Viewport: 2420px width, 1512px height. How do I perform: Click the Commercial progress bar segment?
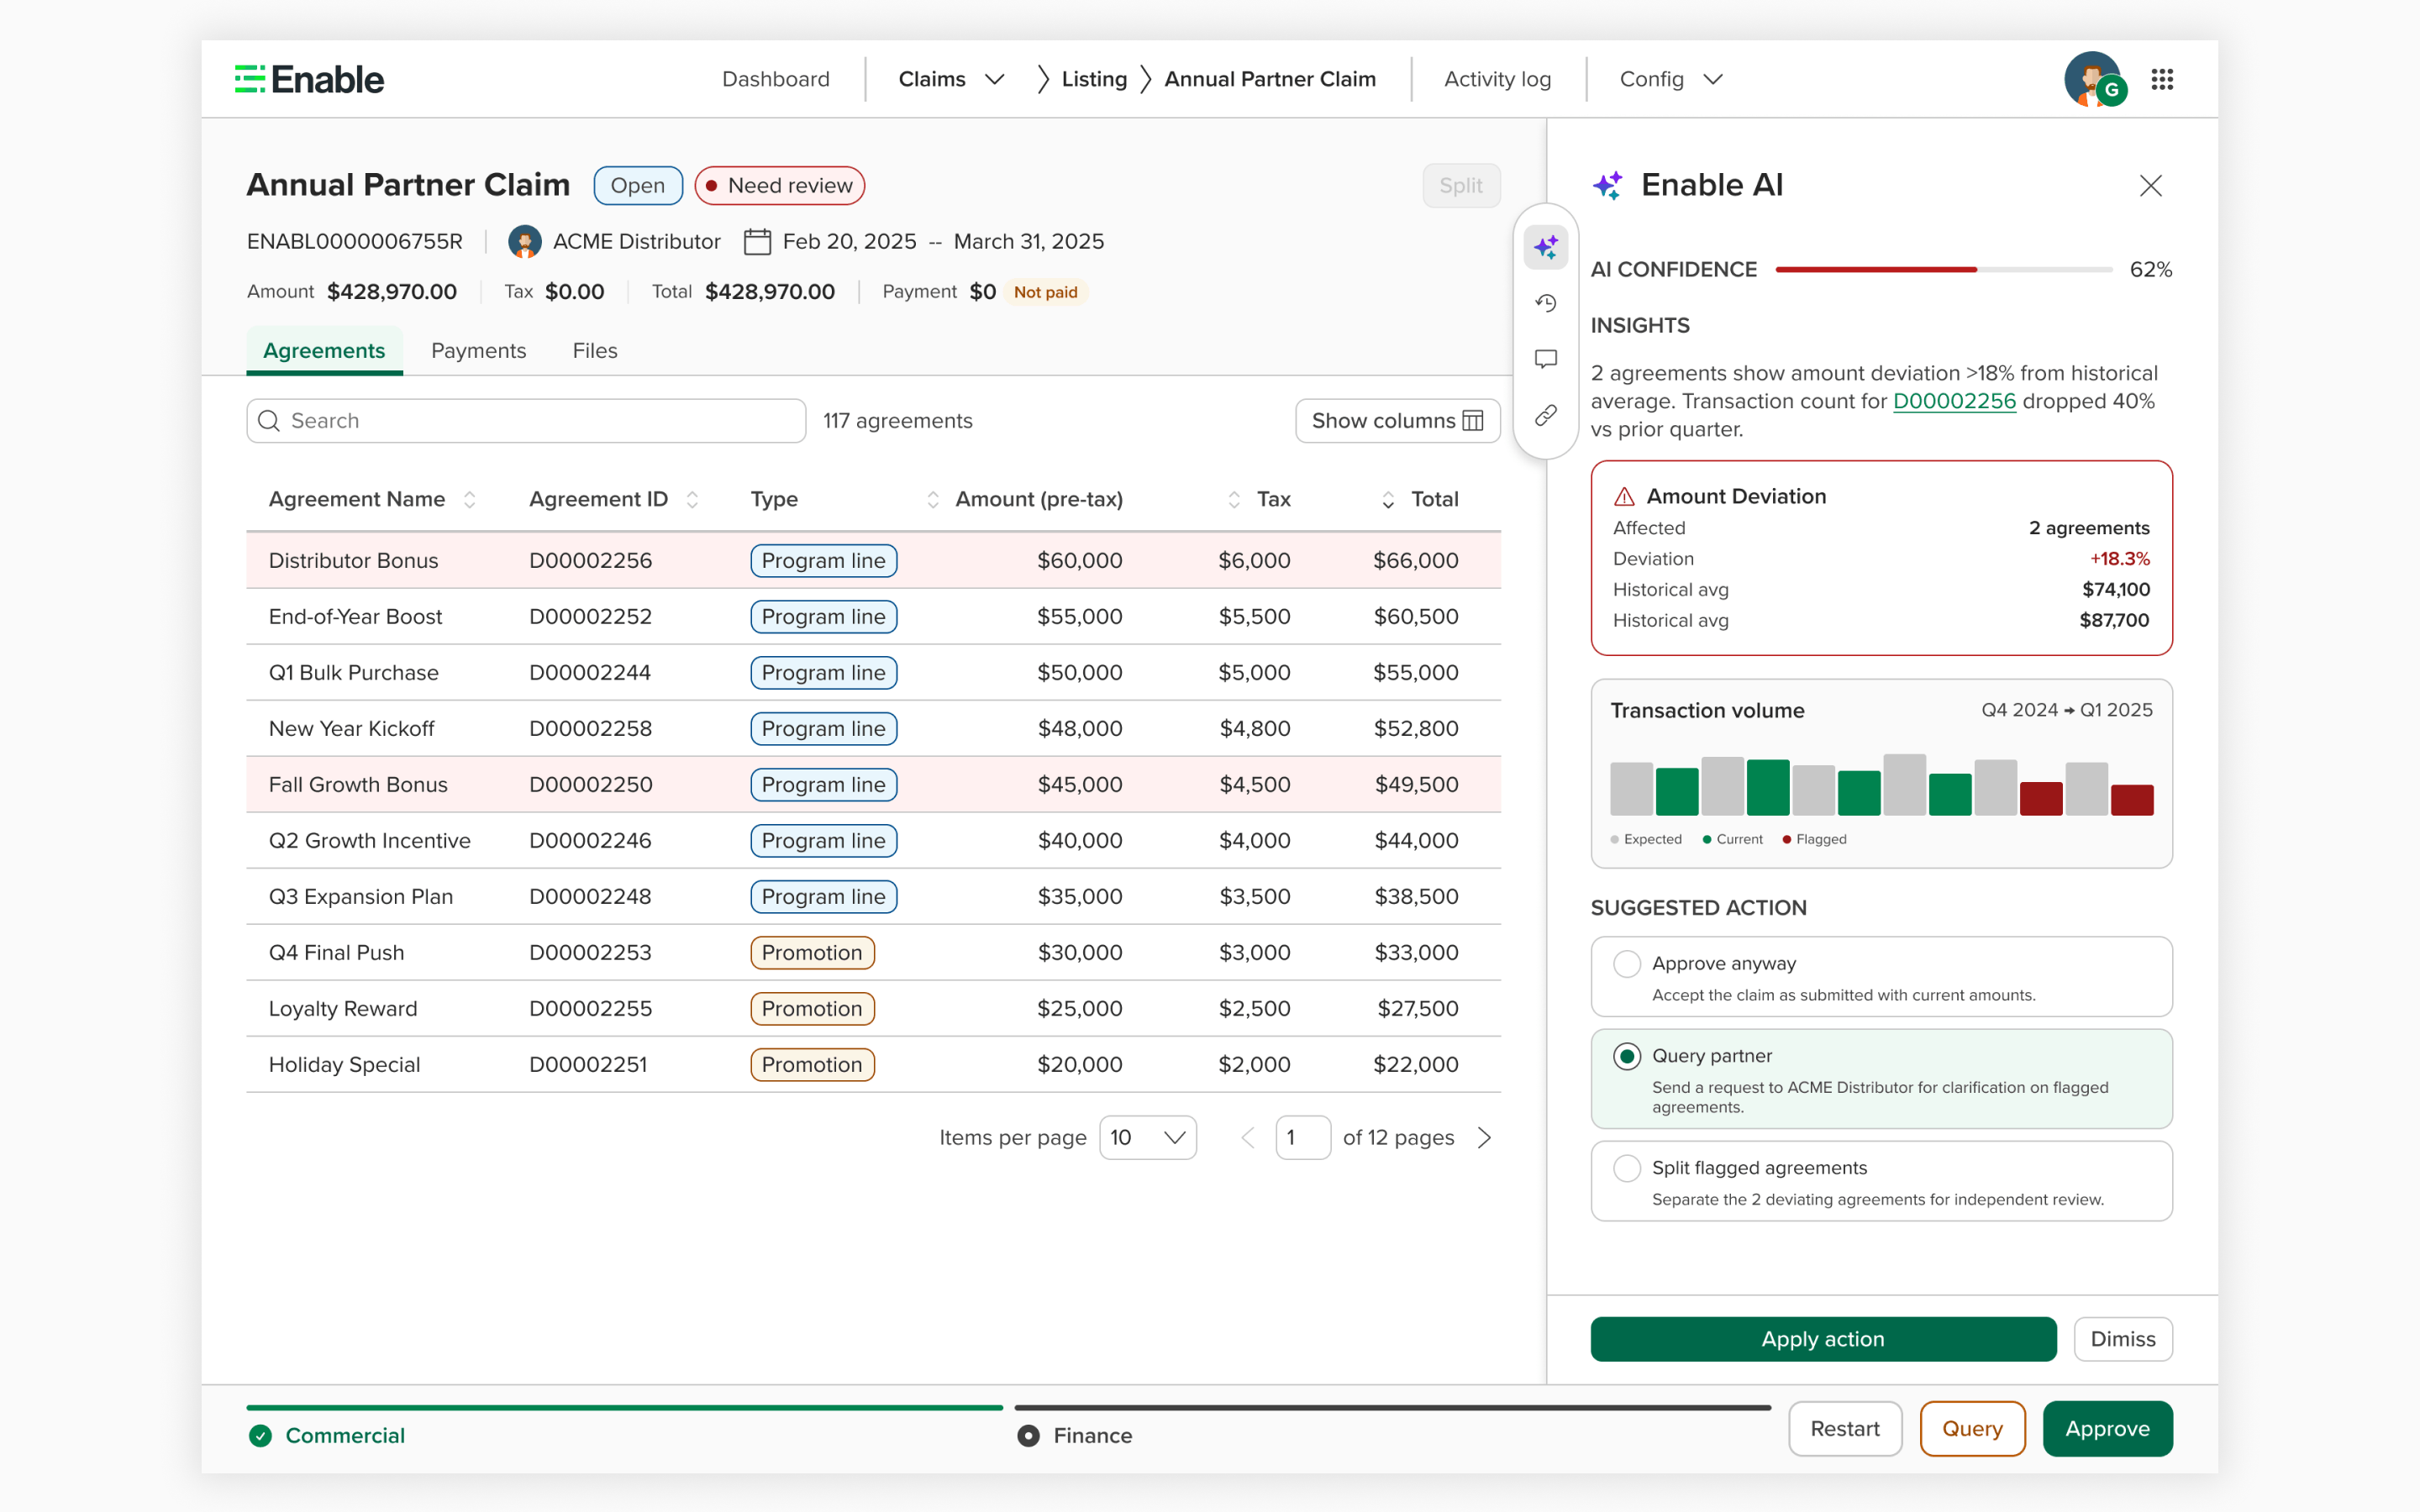tap(625, 1408)
